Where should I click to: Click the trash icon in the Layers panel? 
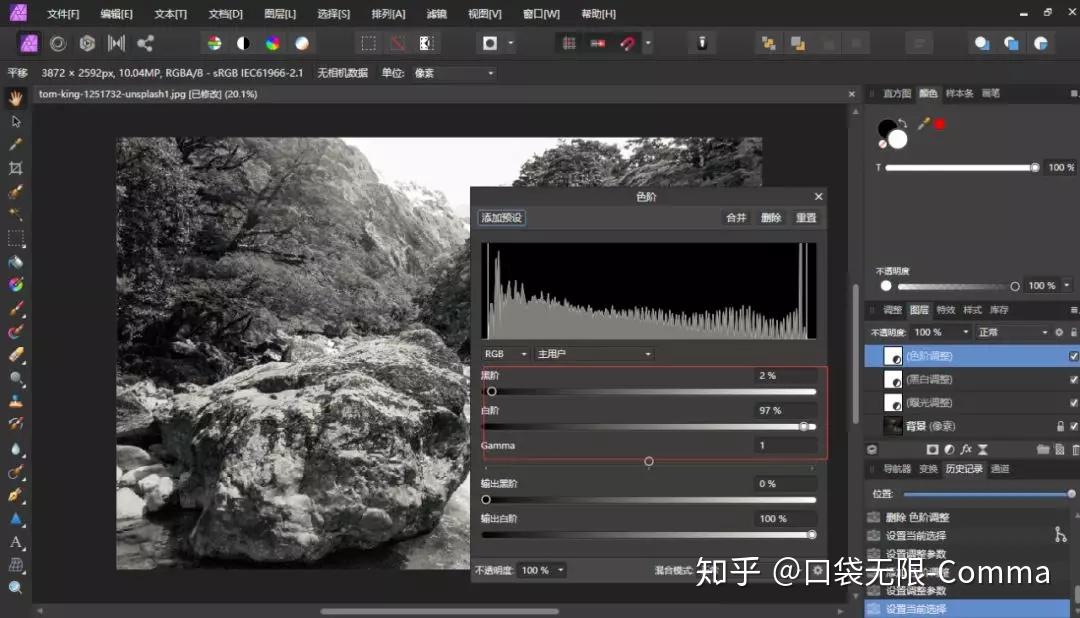(x=1074, y=450)
